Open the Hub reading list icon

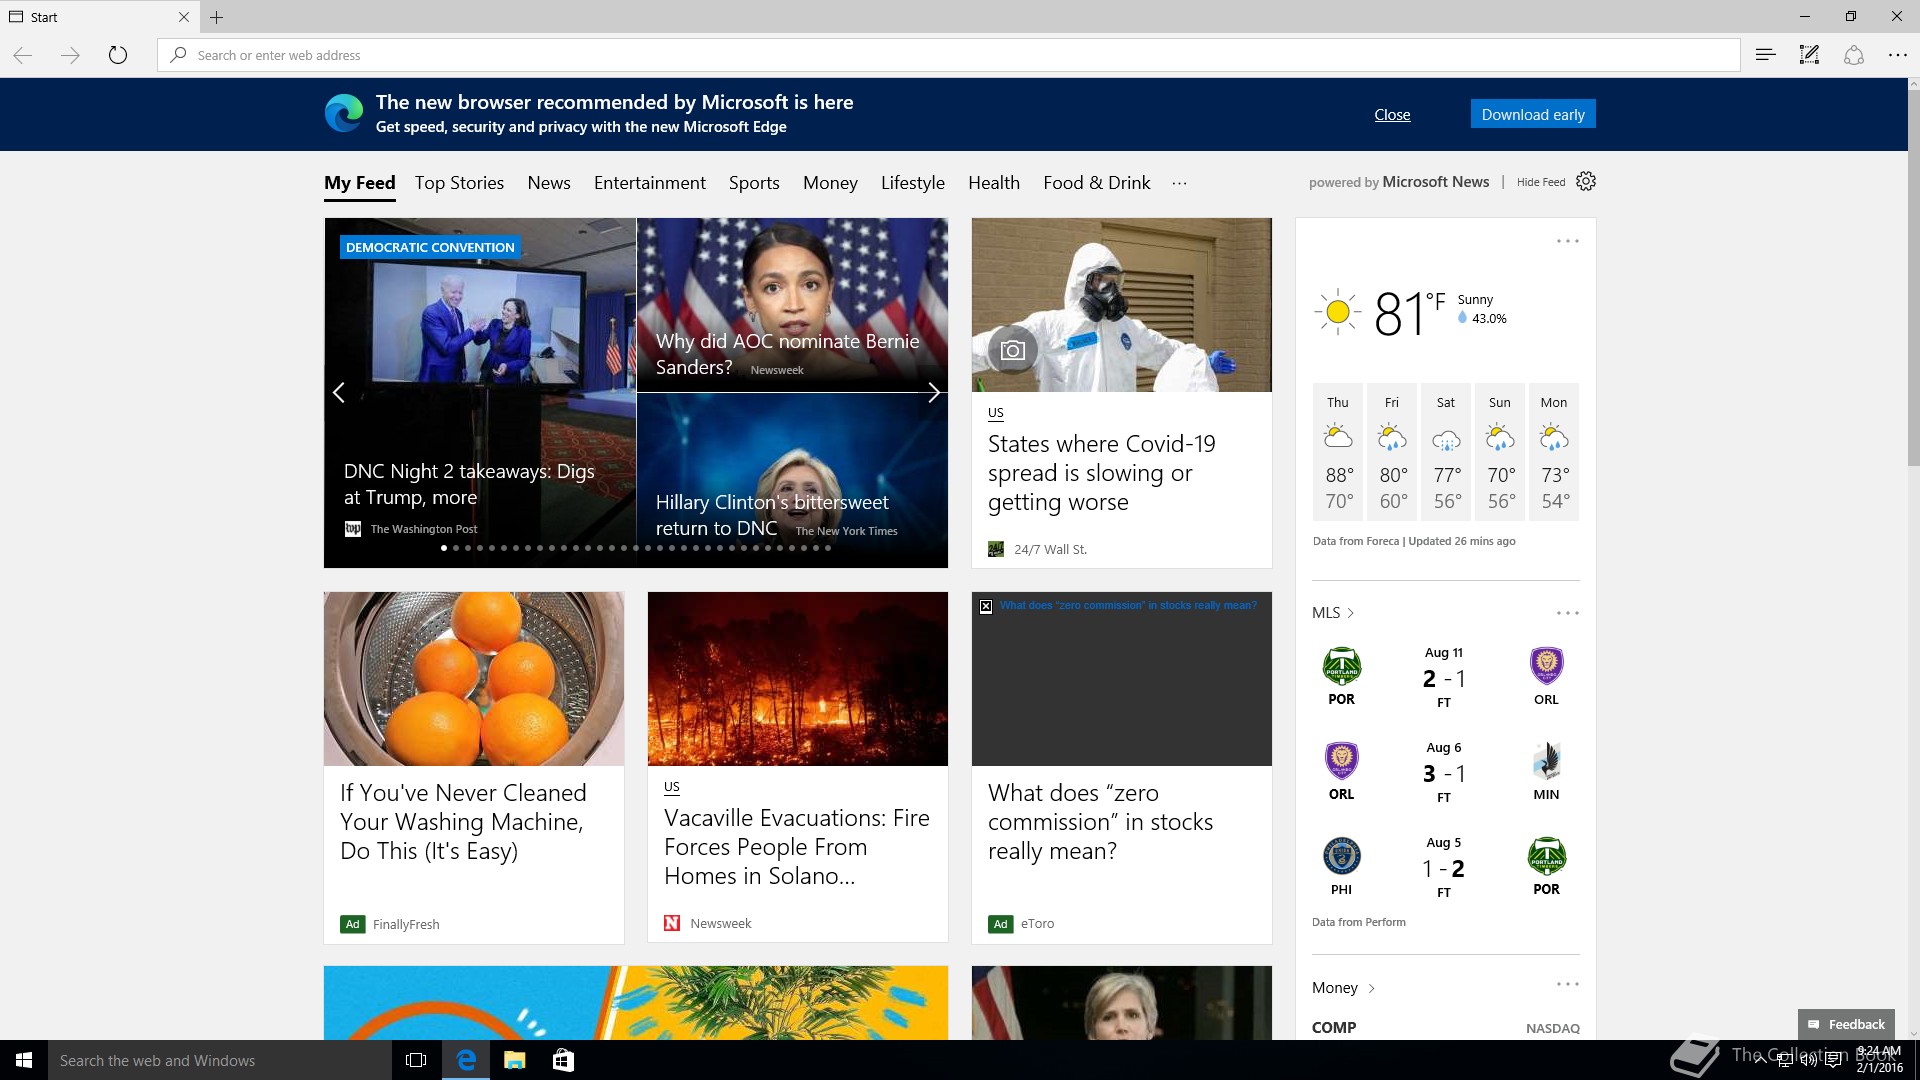pos(1765,55)
